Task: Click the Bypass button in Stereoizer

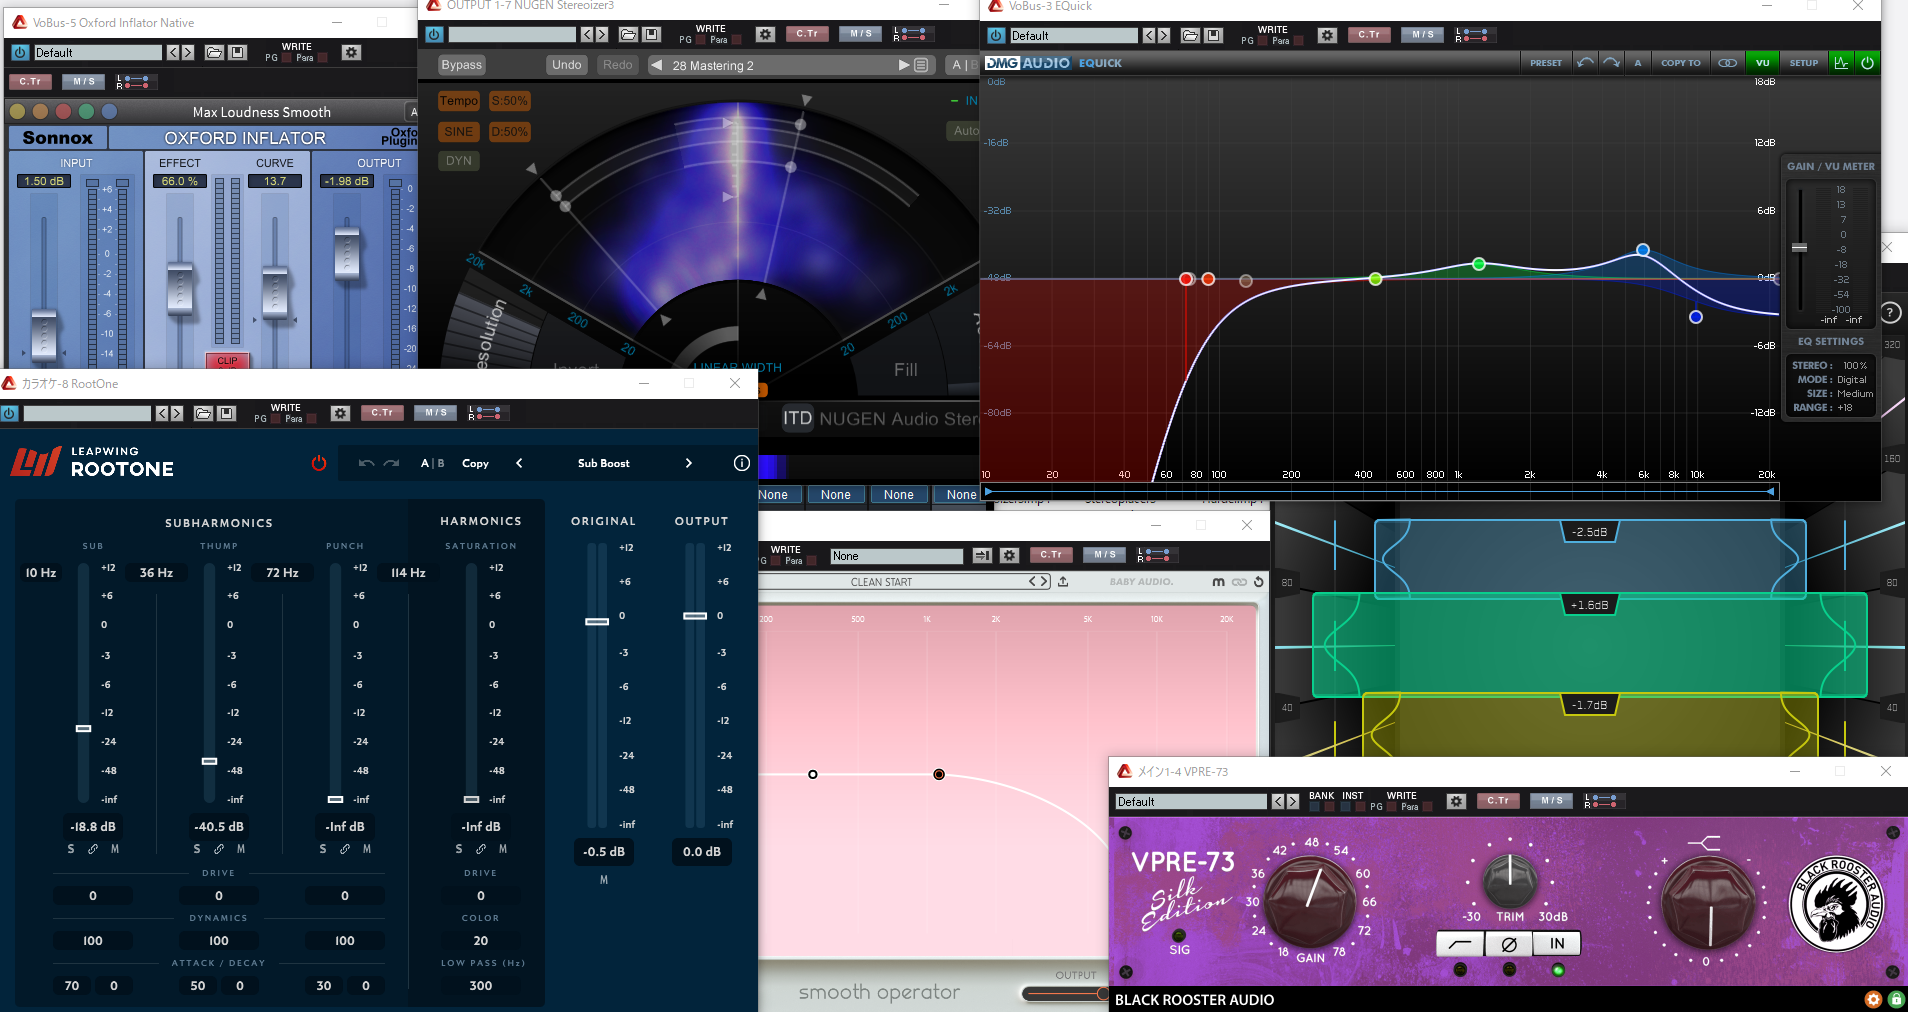Action: (461, 65)
